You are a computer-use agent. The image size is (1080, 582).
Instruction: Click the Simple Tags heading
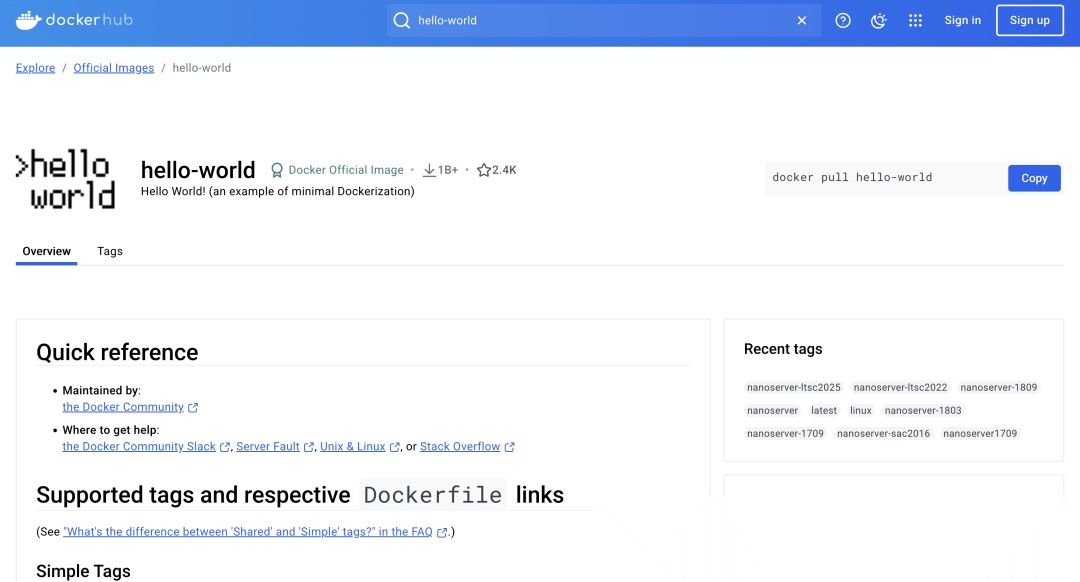pos(83,572)
